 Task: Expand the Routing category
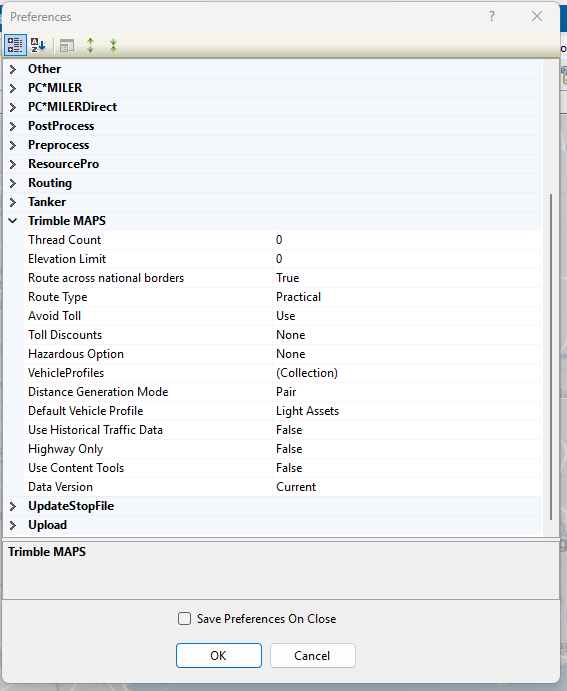[x=13, y=183]
